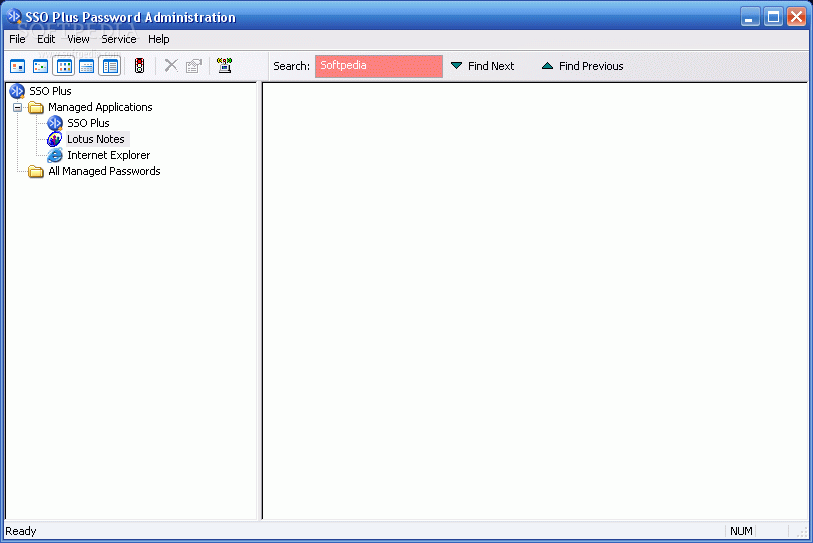Click the NUM indicator in status bar
Image resolution: width=813 pixels, height=543 pixels.
pyautogui.click(x=741, y=531)
